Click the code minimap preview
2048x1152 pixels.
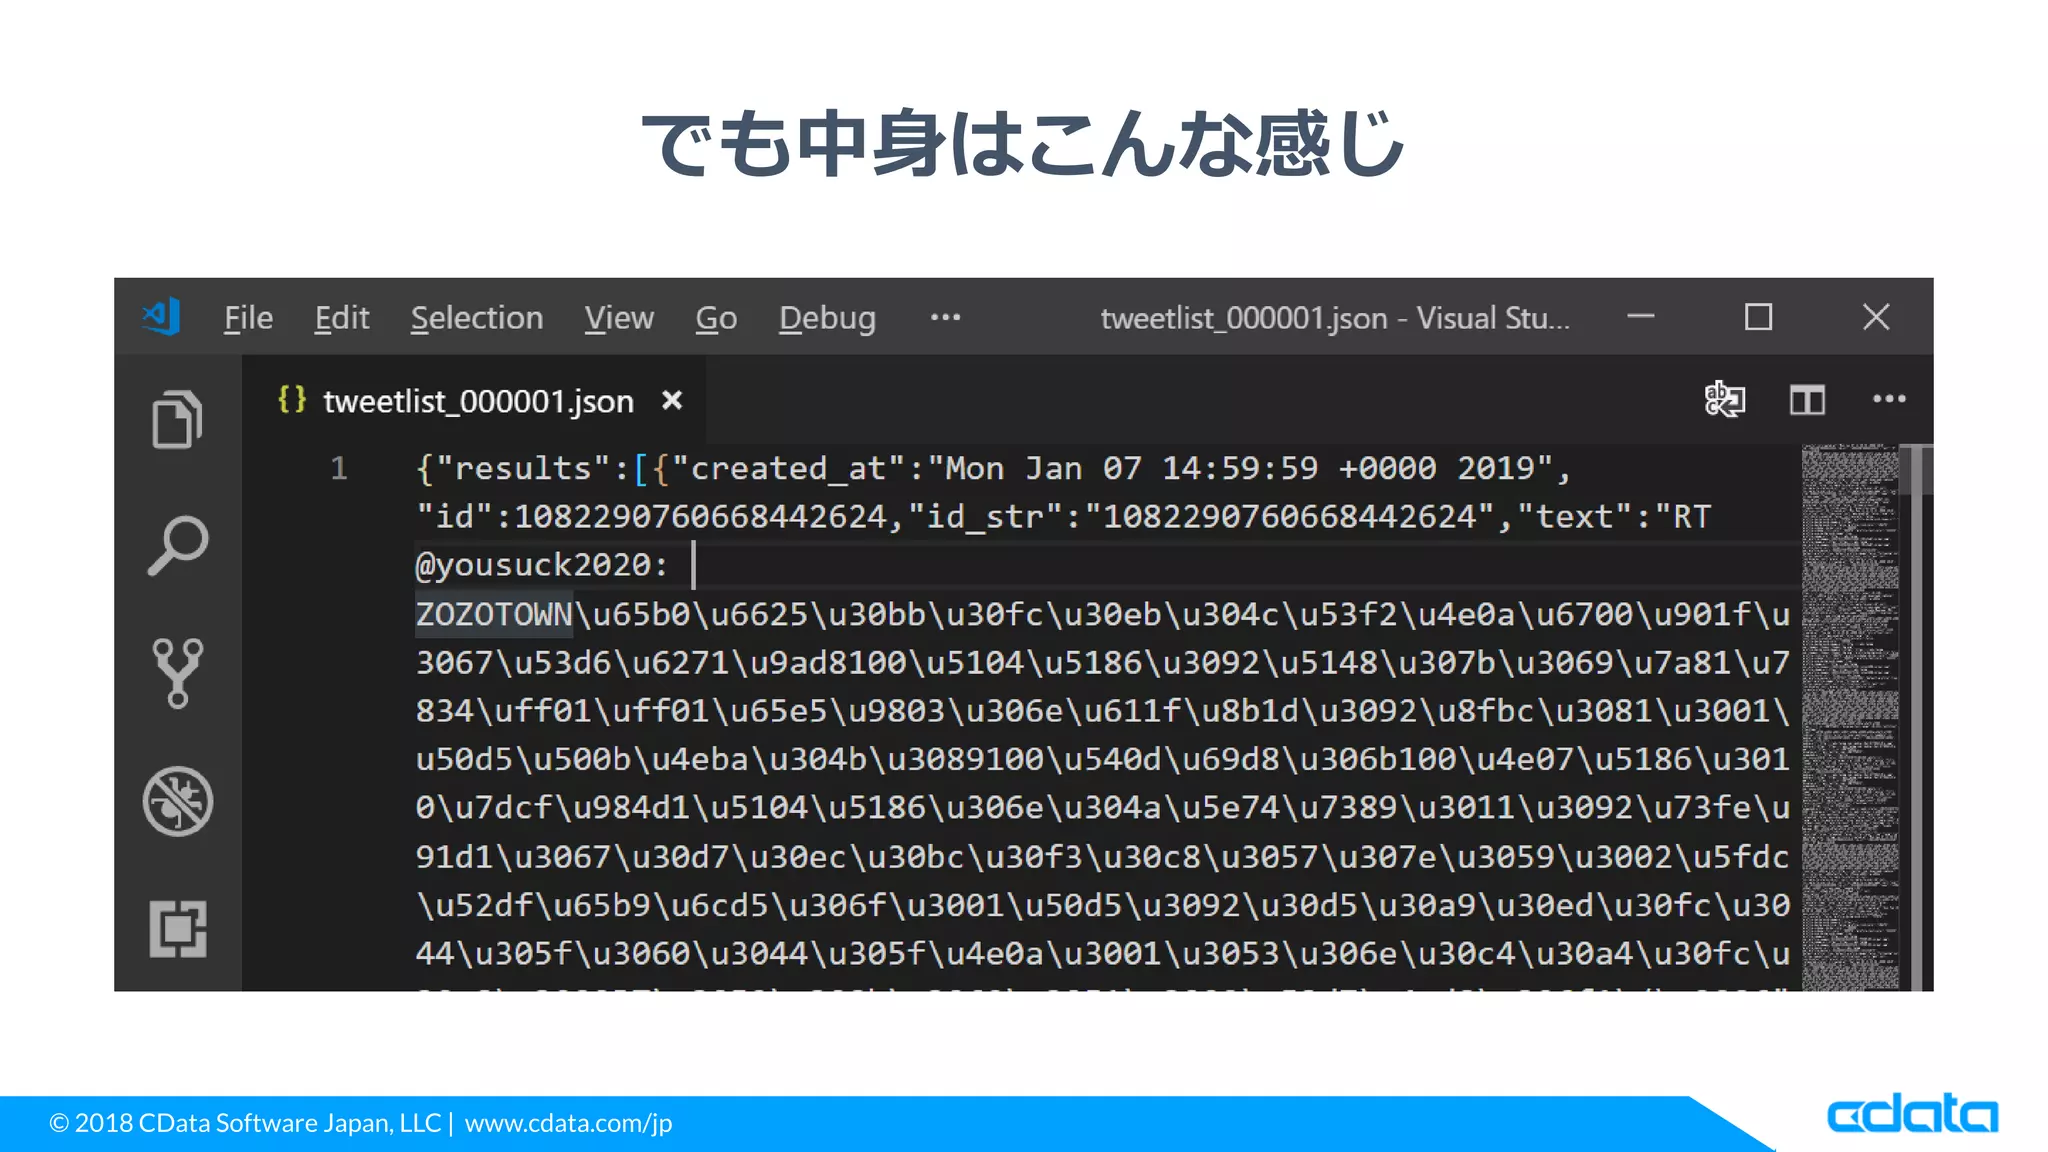(1850, 717)
